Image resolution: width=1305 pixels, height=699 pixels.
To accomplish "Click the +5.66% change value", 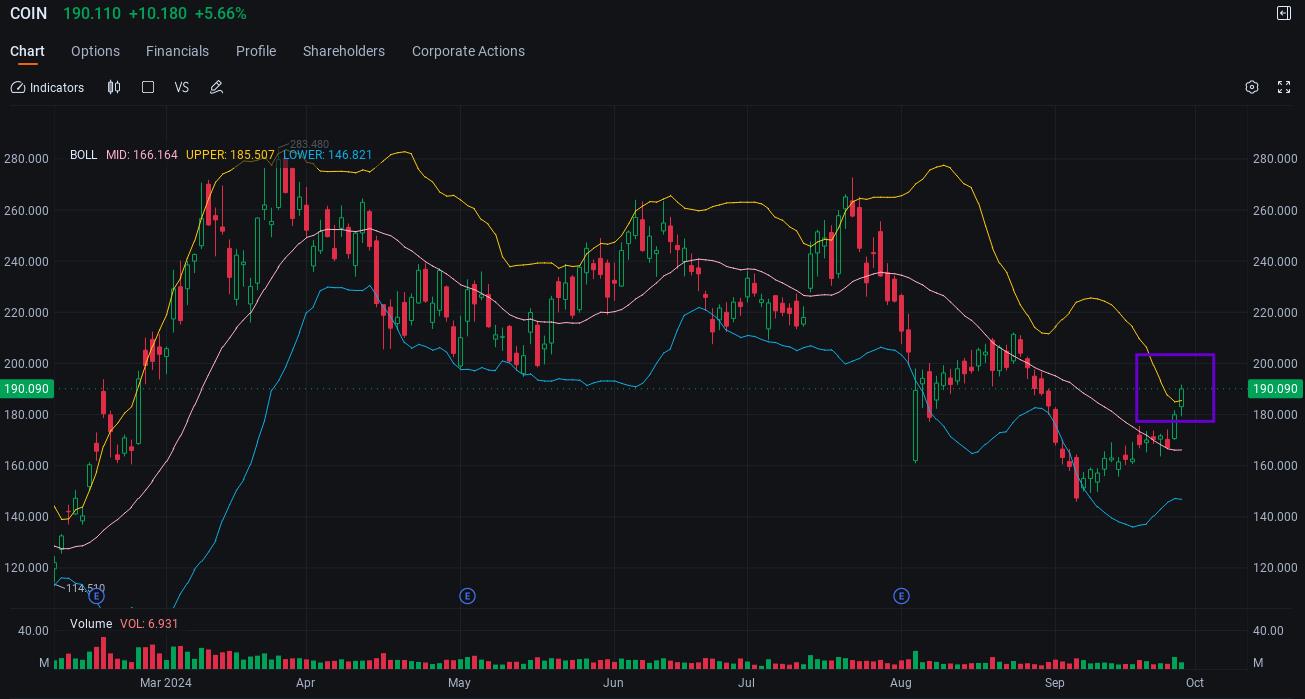I will tap(220, 14).
